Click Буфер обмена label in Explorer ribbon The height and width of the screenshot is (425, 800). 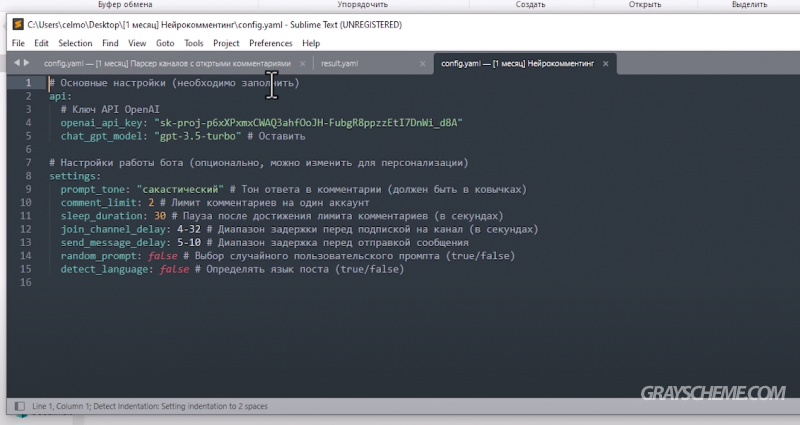(125, 5)
